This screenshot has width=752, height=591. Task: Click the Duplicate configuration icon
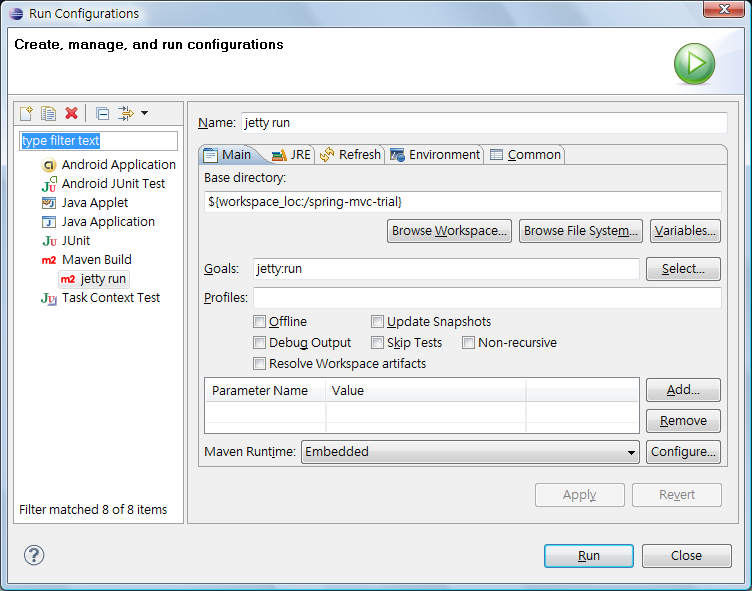[48, 113]
